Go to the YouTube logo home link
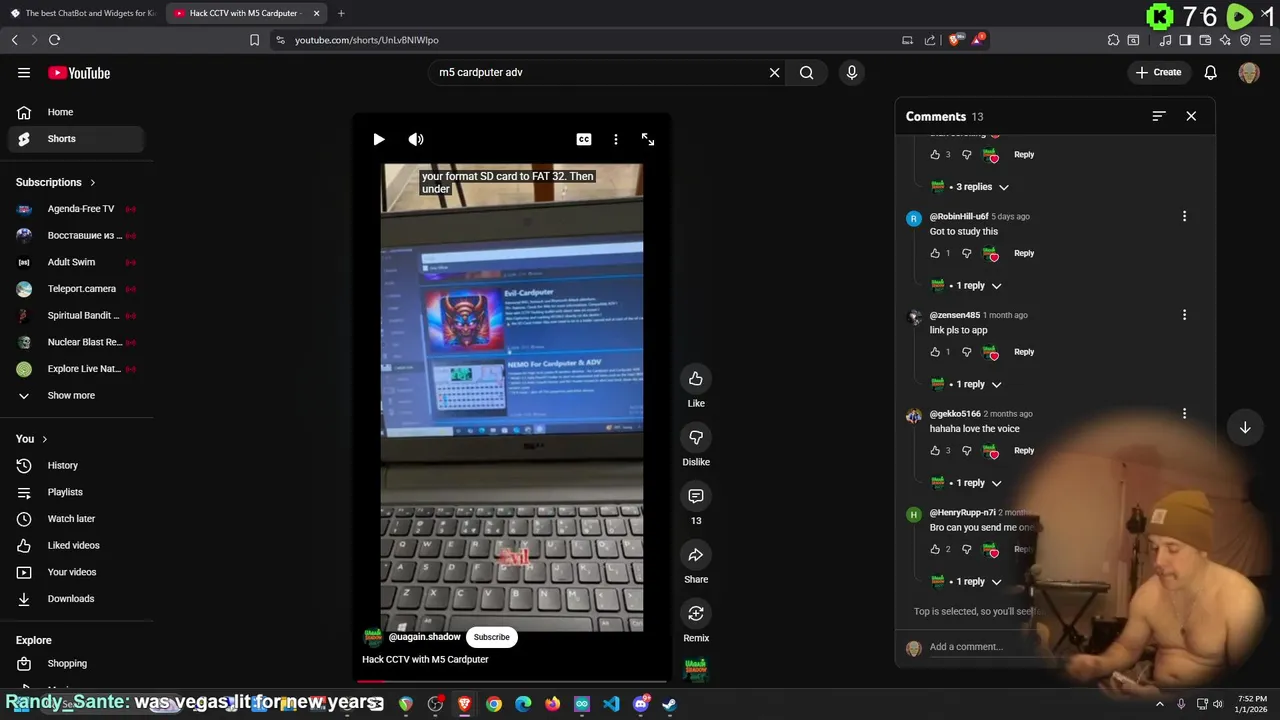This screenshot has width=1280, height=720. (x=79, y=73)
